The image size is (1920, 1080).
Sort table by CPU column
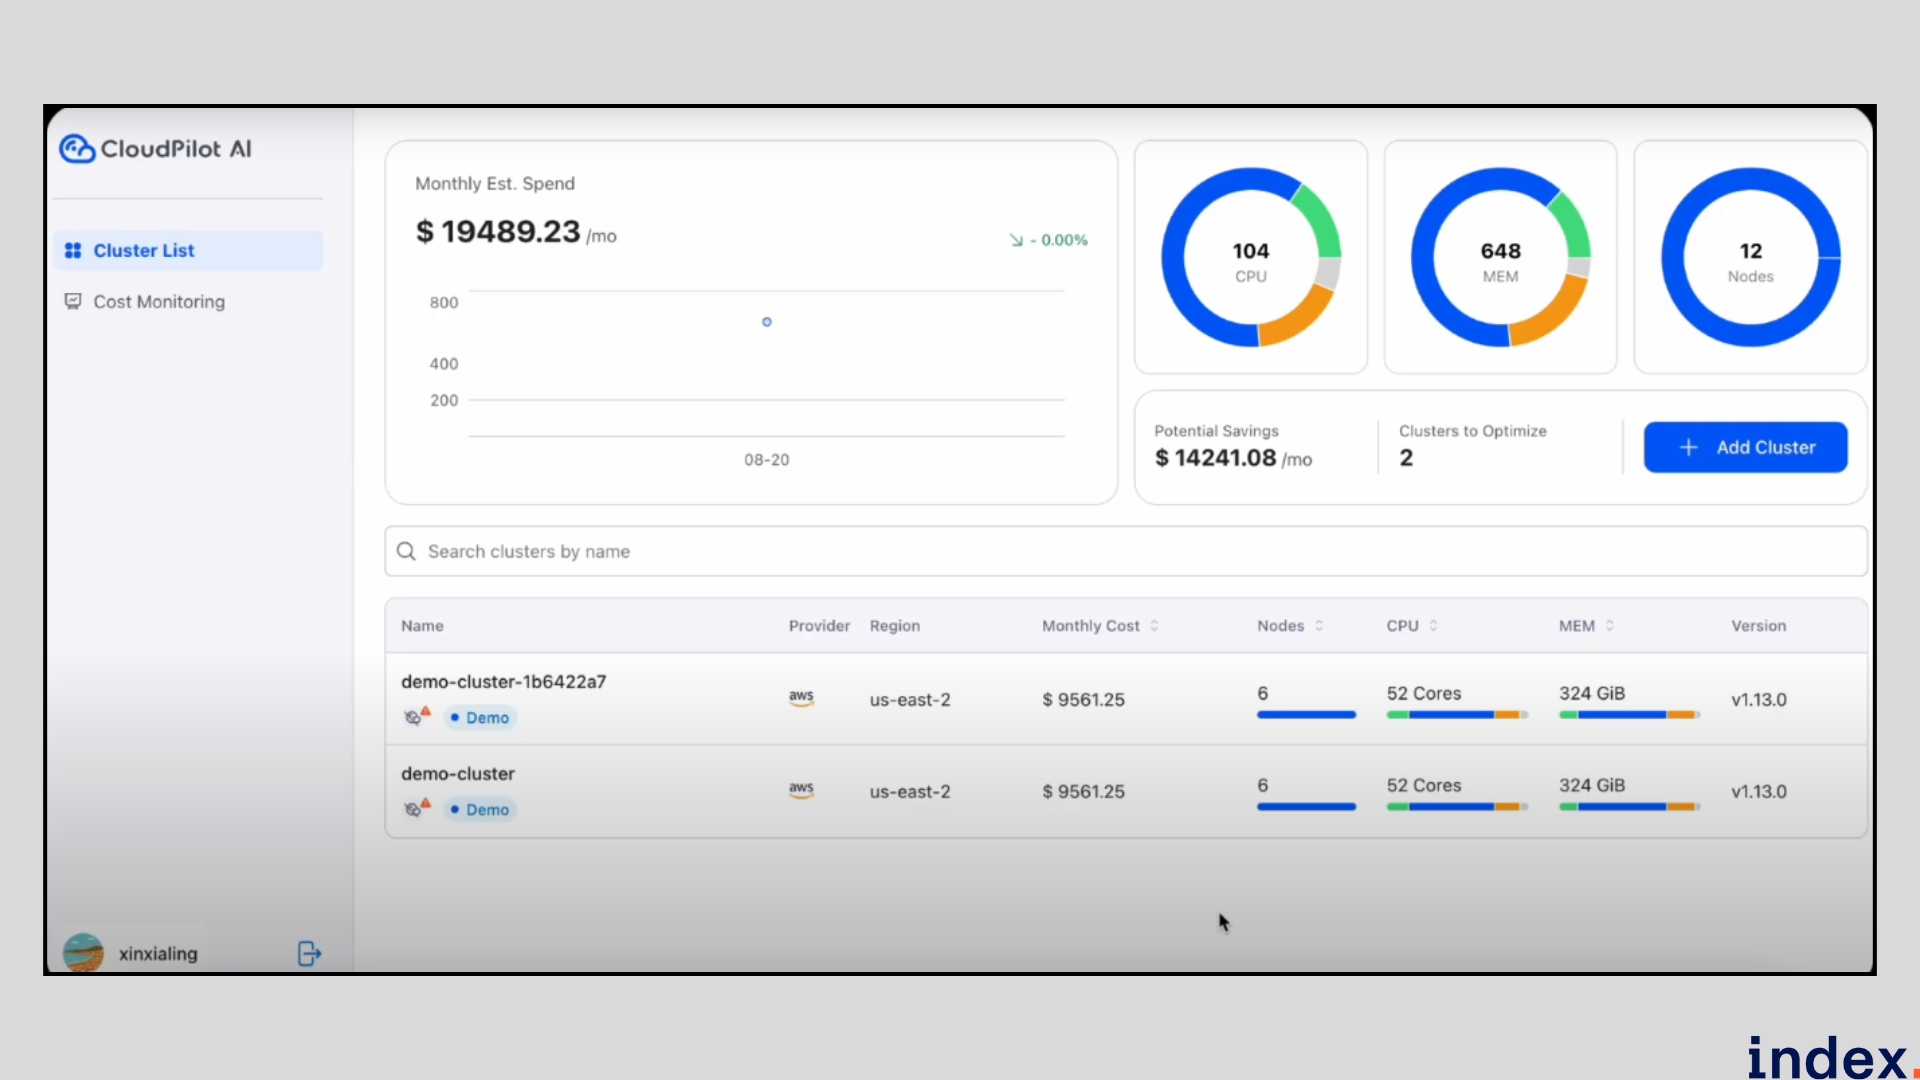1433,626
